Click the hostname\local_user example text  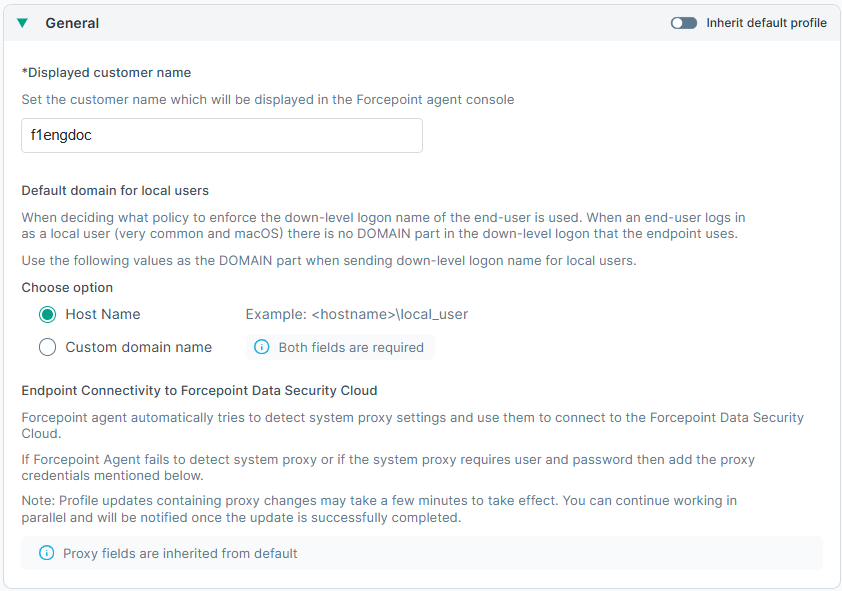click(357, 314)
